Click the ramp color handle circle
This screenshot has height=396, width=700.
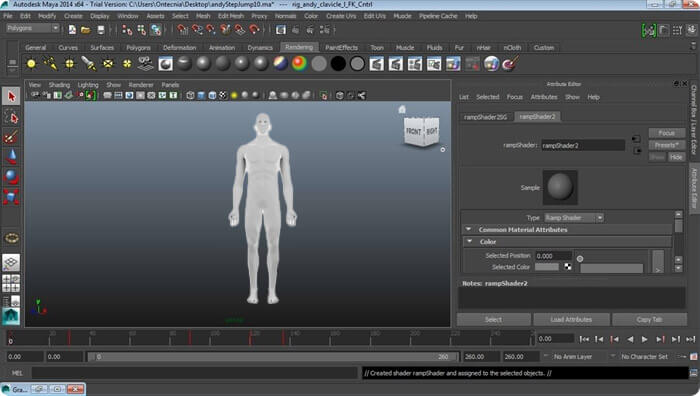click(x=580, y=258)
